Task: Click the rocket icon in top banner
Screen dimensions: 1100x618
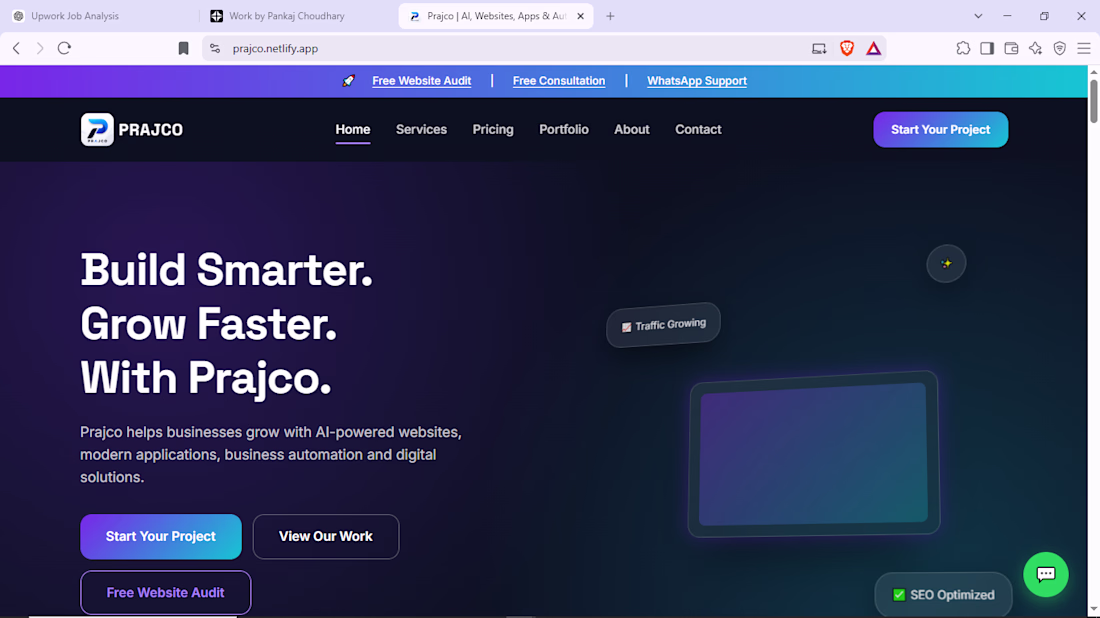Action: [349, 81]
